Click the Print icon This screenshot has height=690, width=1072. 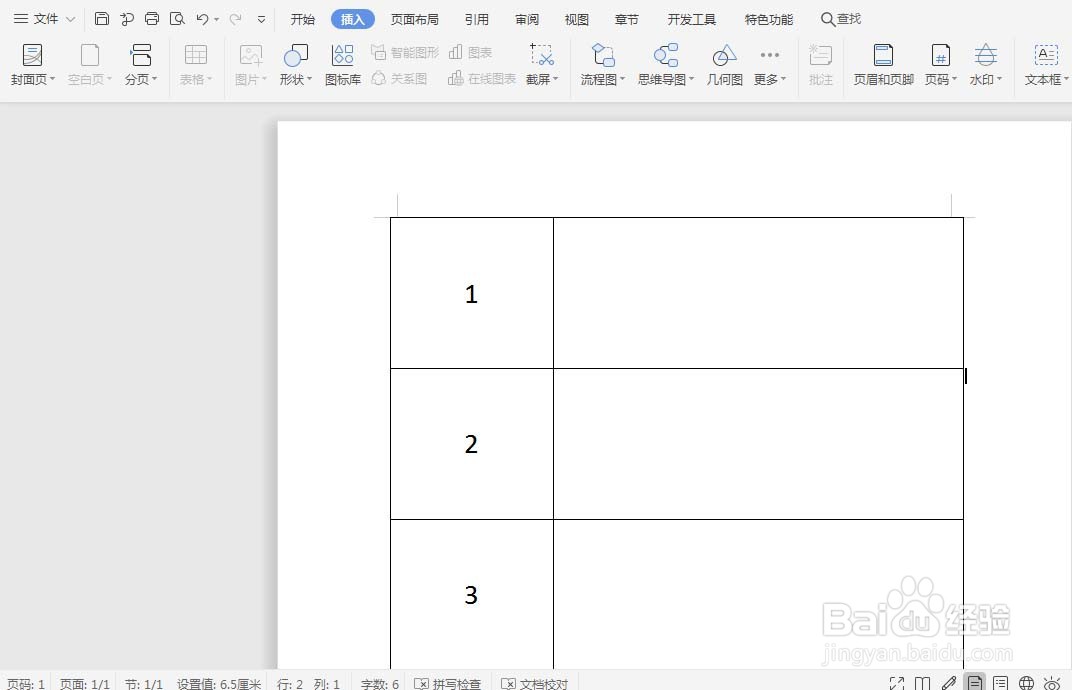[152, 19]
